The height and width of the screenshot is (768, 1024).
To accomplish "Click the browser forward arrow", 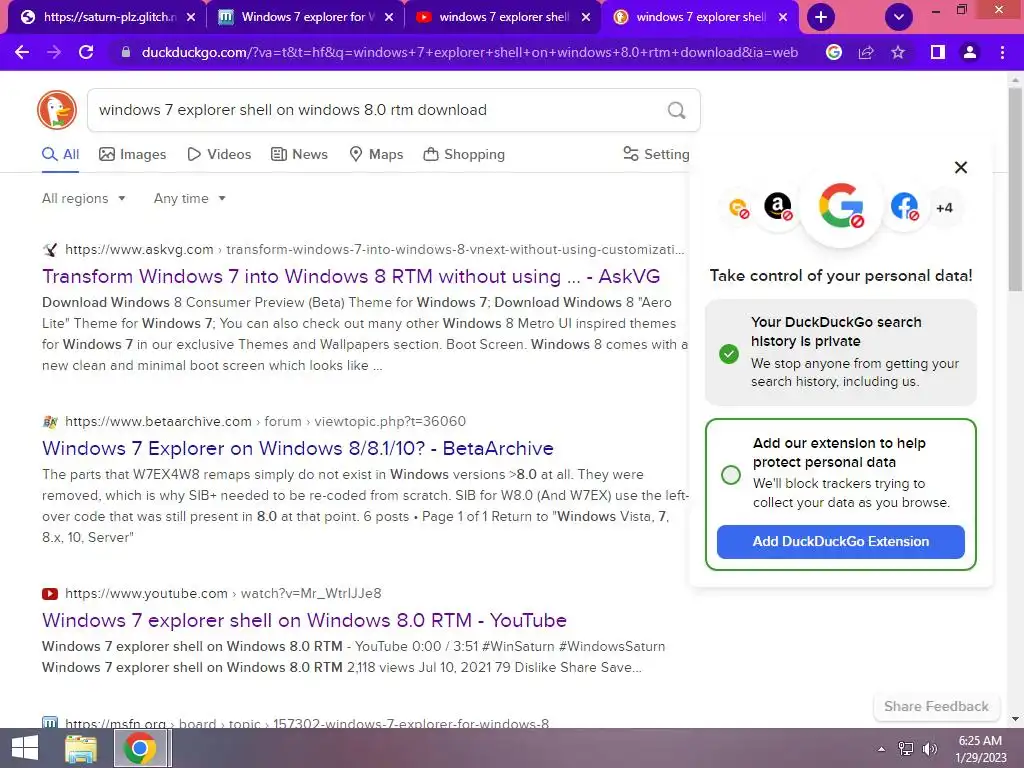I will (54, 52).
